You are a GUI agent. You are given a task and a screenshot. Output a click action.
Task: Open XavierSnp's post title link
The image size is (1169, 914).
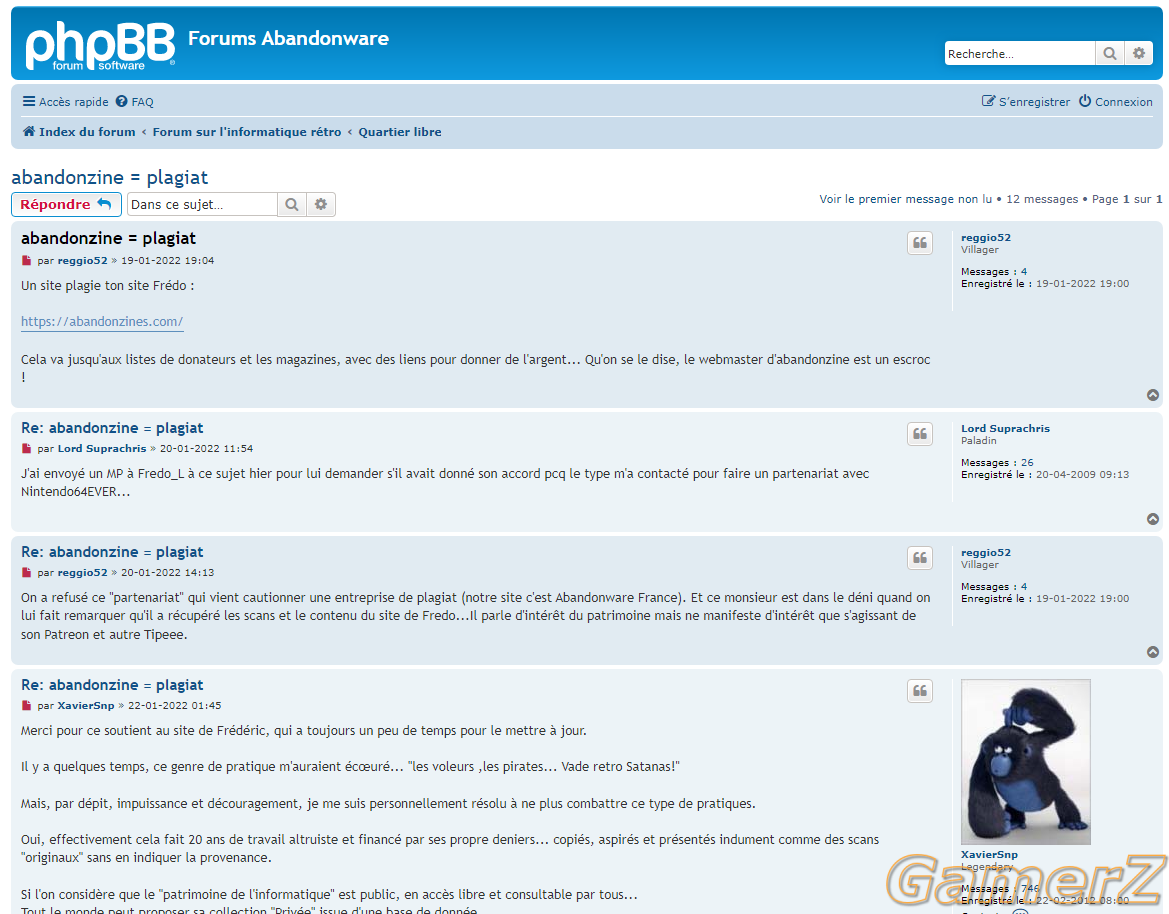pyautogui.click(x=112, y=685)
